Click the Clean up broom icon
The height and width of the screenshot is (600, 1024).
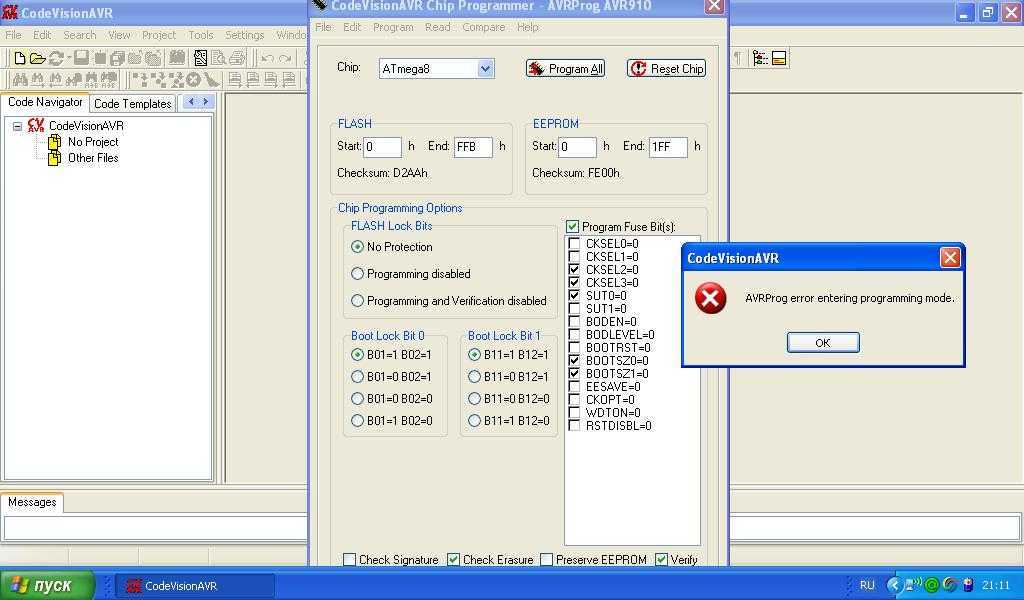pyautogui.click(x=211, y=80)
